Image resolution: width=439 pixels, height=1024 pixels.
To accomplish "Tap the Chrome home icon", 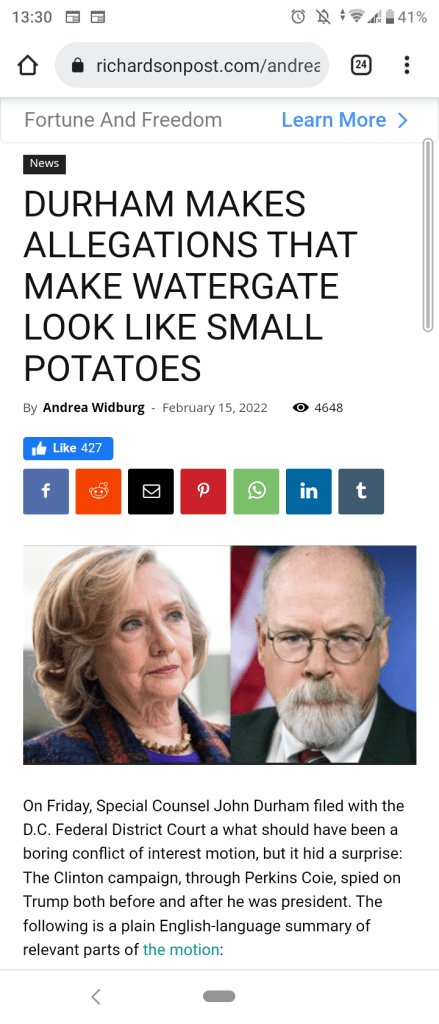I will click(27, 65).
